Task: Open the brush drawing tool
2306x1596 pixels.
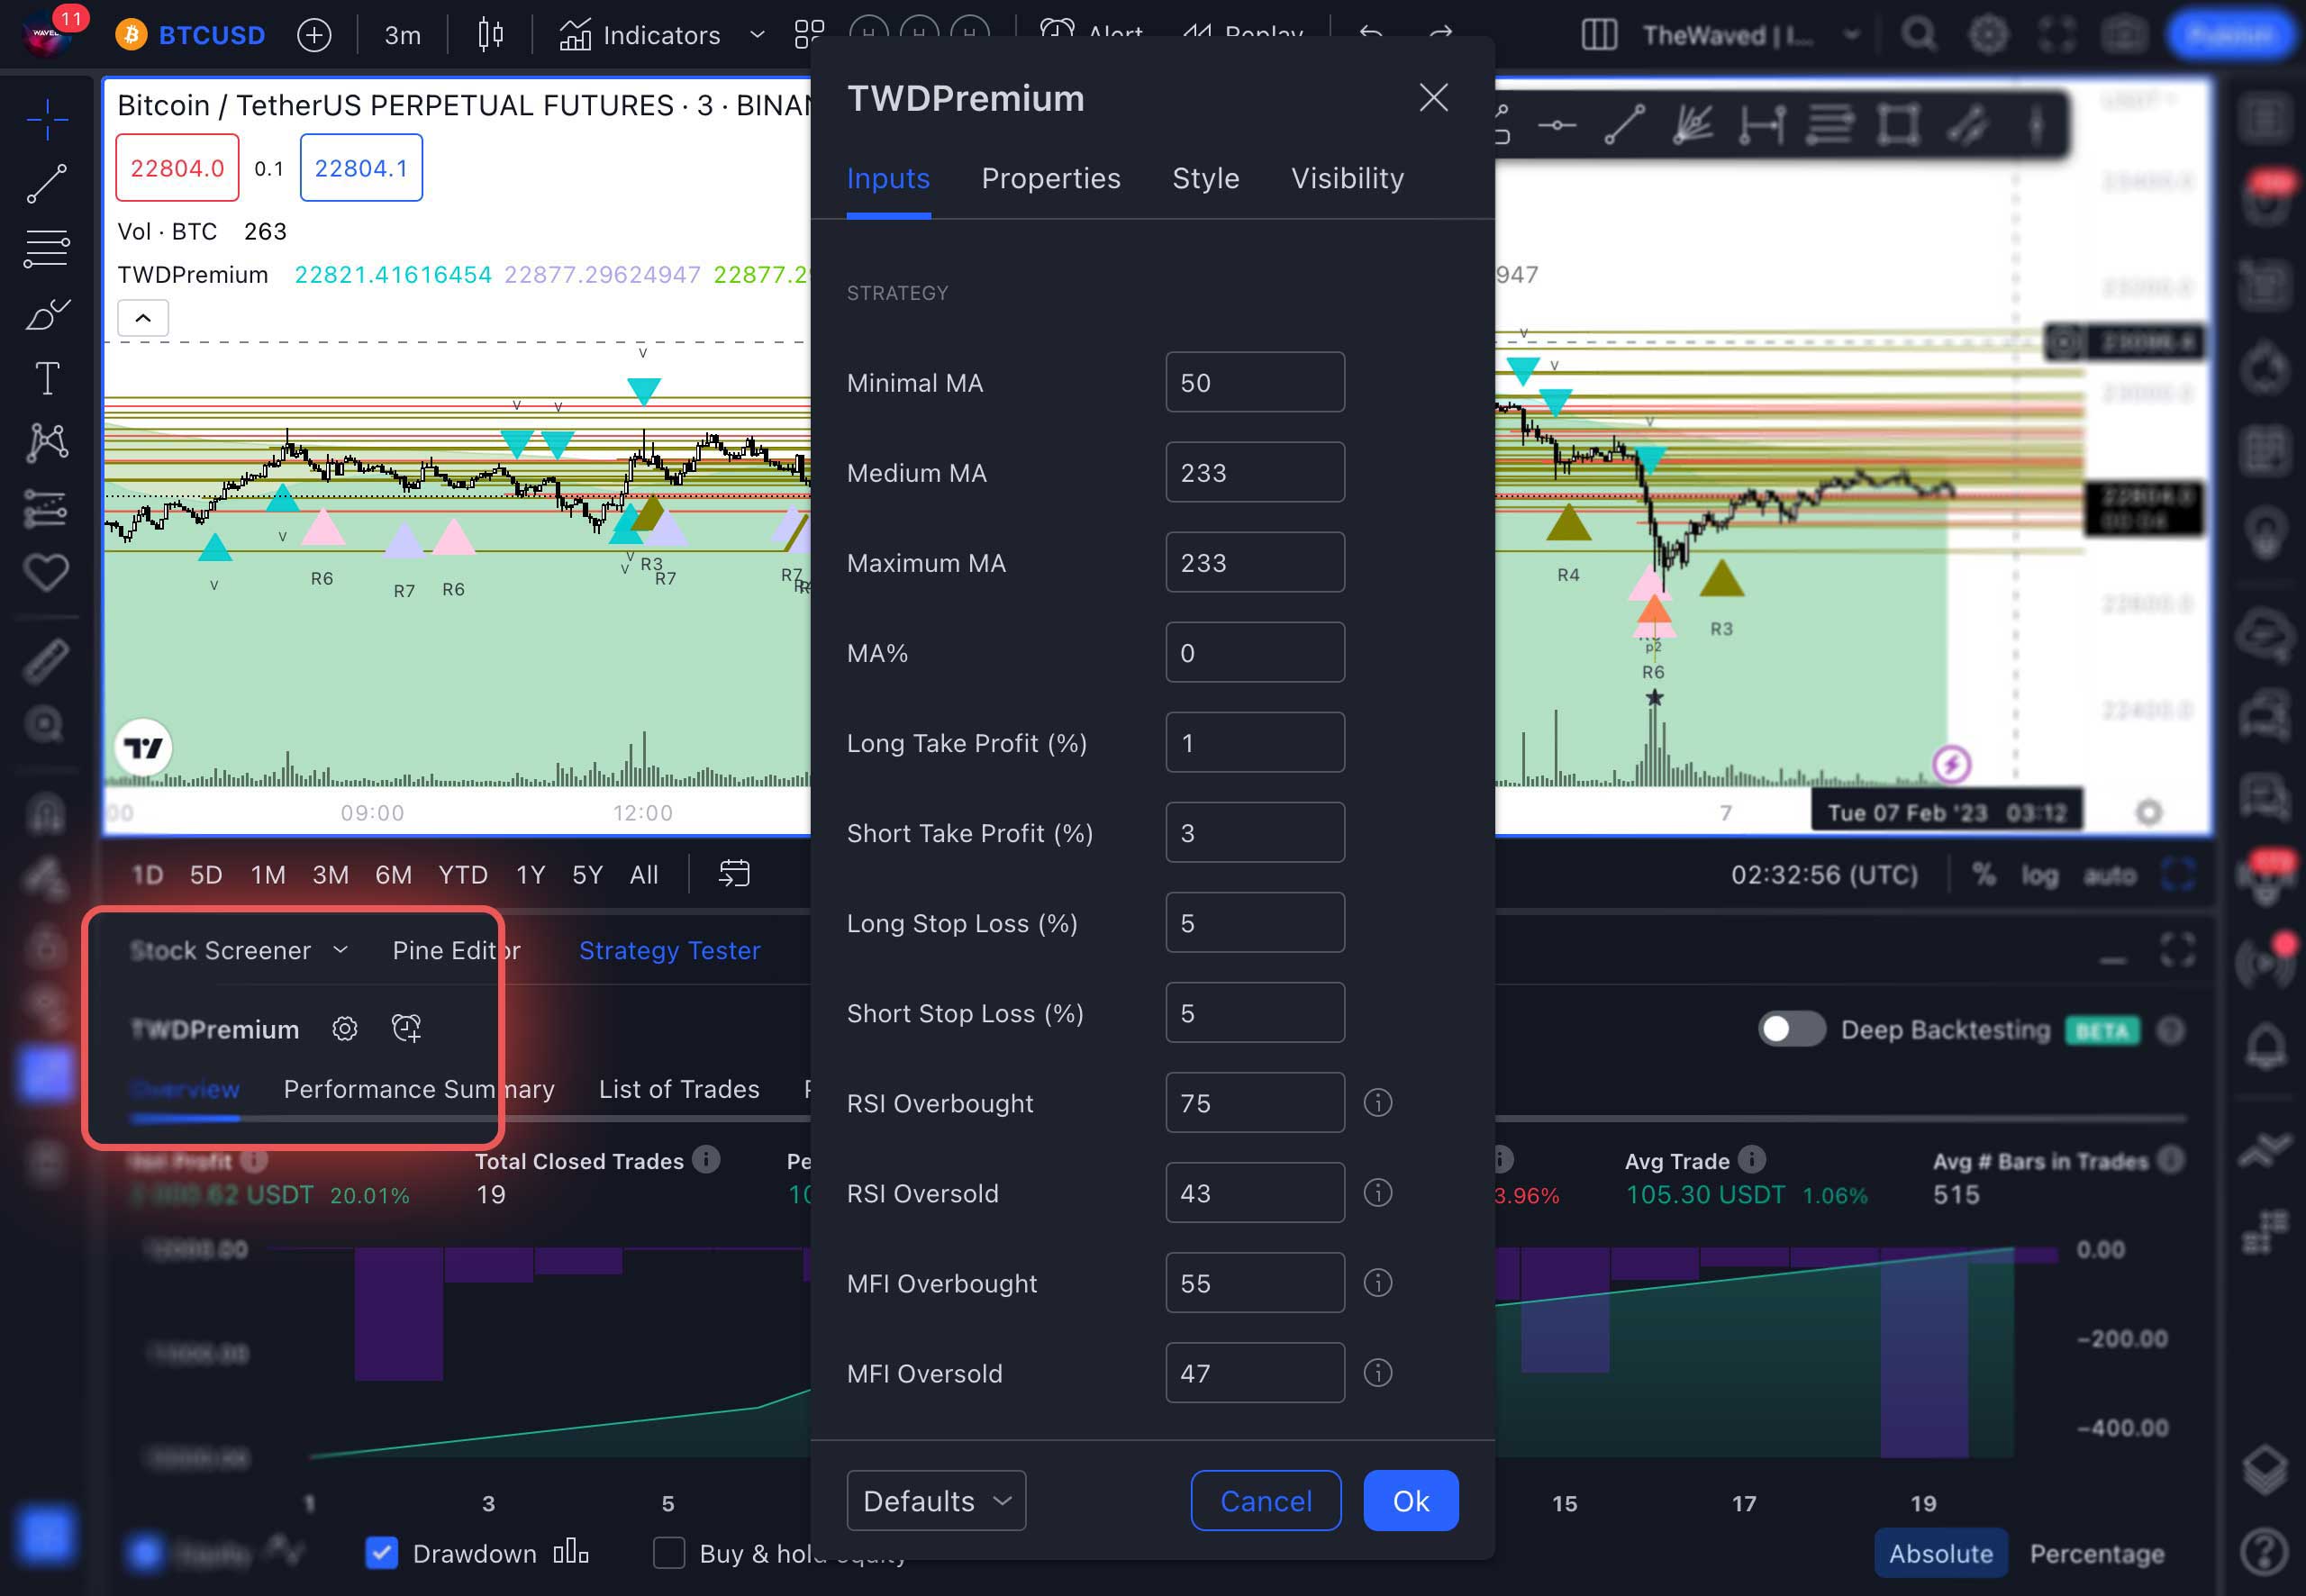Action: [x=47, y=315]
